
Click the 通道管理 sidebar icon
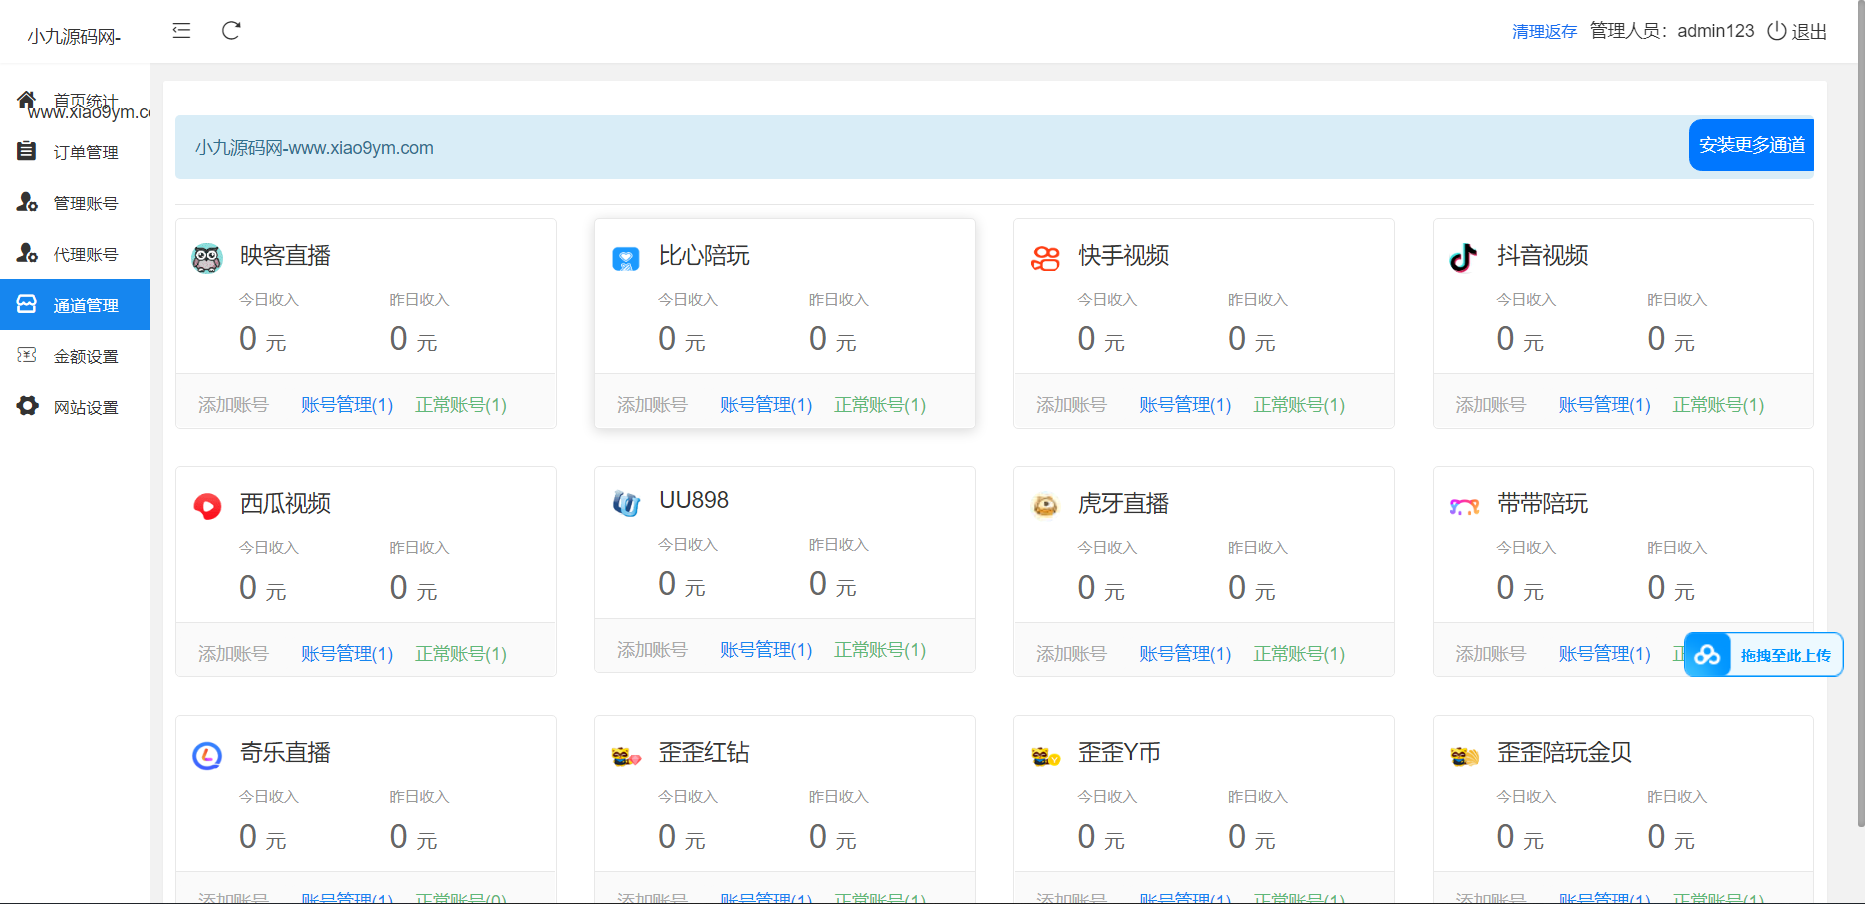coord(27,304)
